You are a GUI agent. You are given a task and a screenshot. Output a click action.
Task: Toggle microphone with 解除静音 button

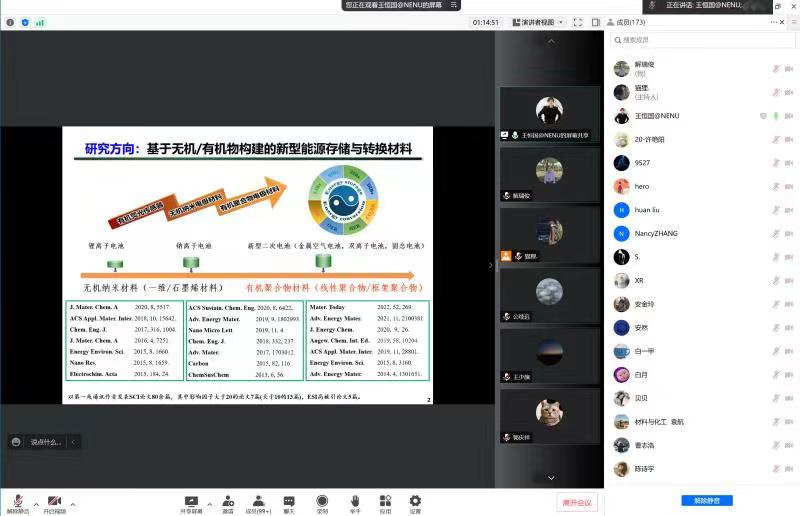pos(16,502)
